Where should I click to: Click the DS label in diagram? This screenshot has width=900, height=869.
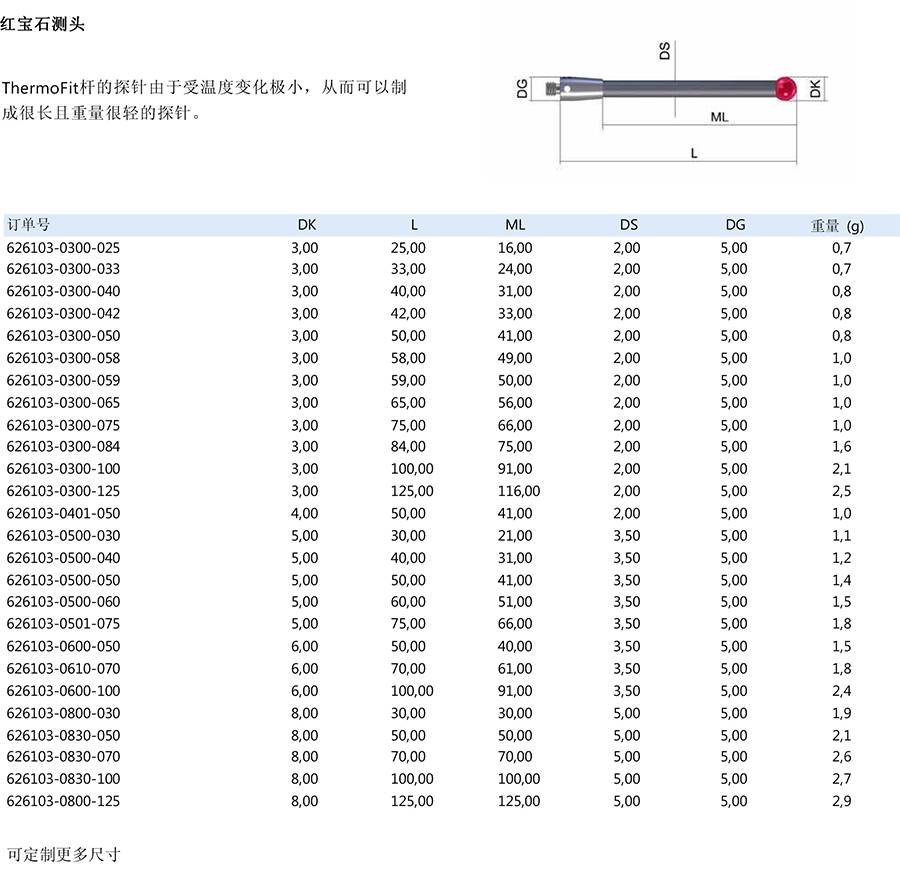665,51
